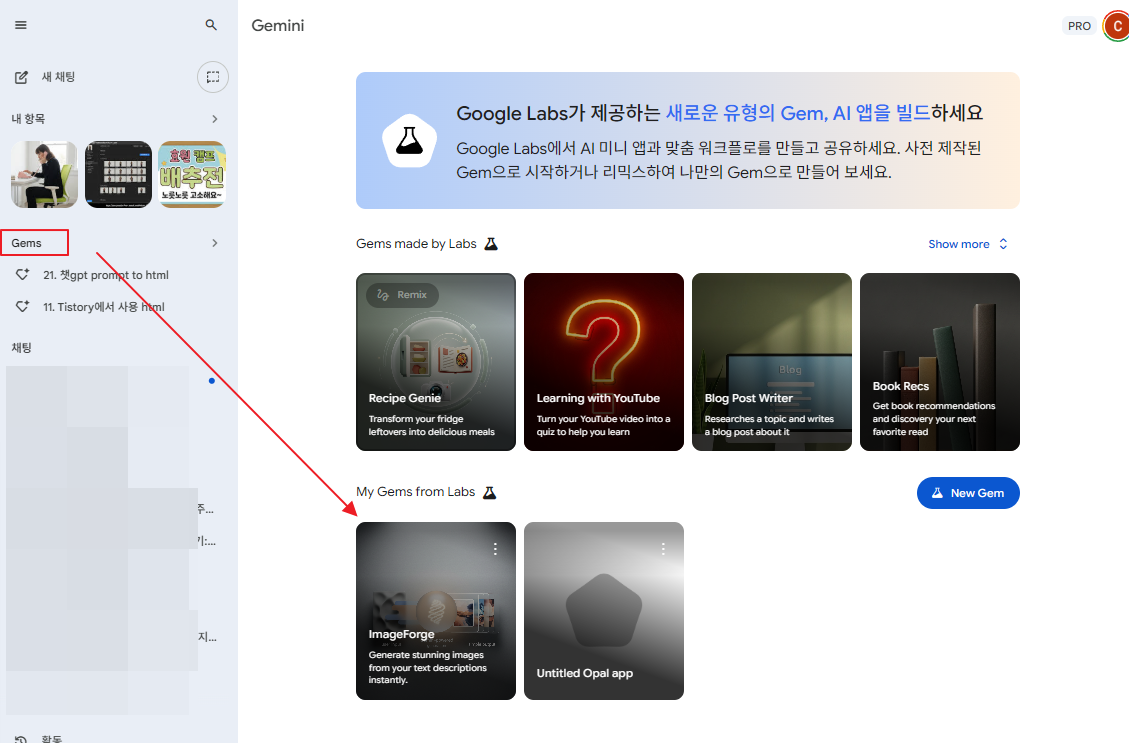
Task: Open the Untitled Opal app card
Action: 603,611
